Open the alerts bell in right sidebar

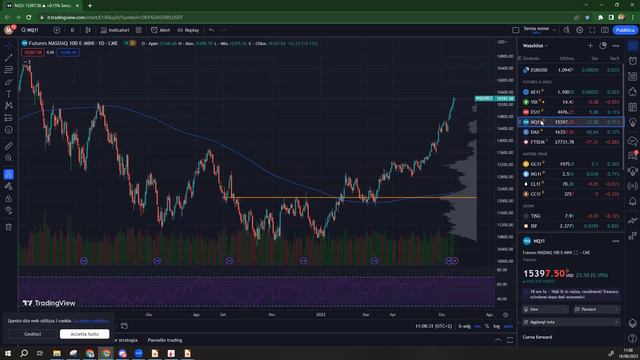633,201
